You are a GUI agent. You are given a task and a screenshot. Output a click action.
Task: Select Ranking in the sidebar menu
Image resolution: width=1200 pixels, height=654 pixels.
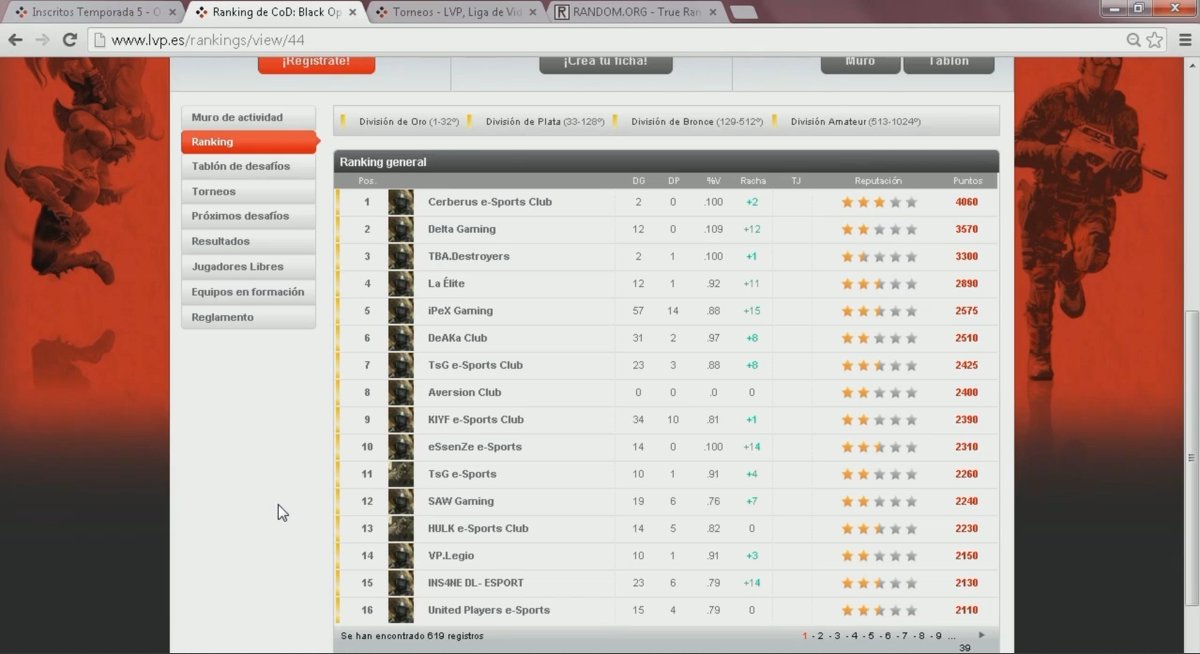click(x=248, y=142)
